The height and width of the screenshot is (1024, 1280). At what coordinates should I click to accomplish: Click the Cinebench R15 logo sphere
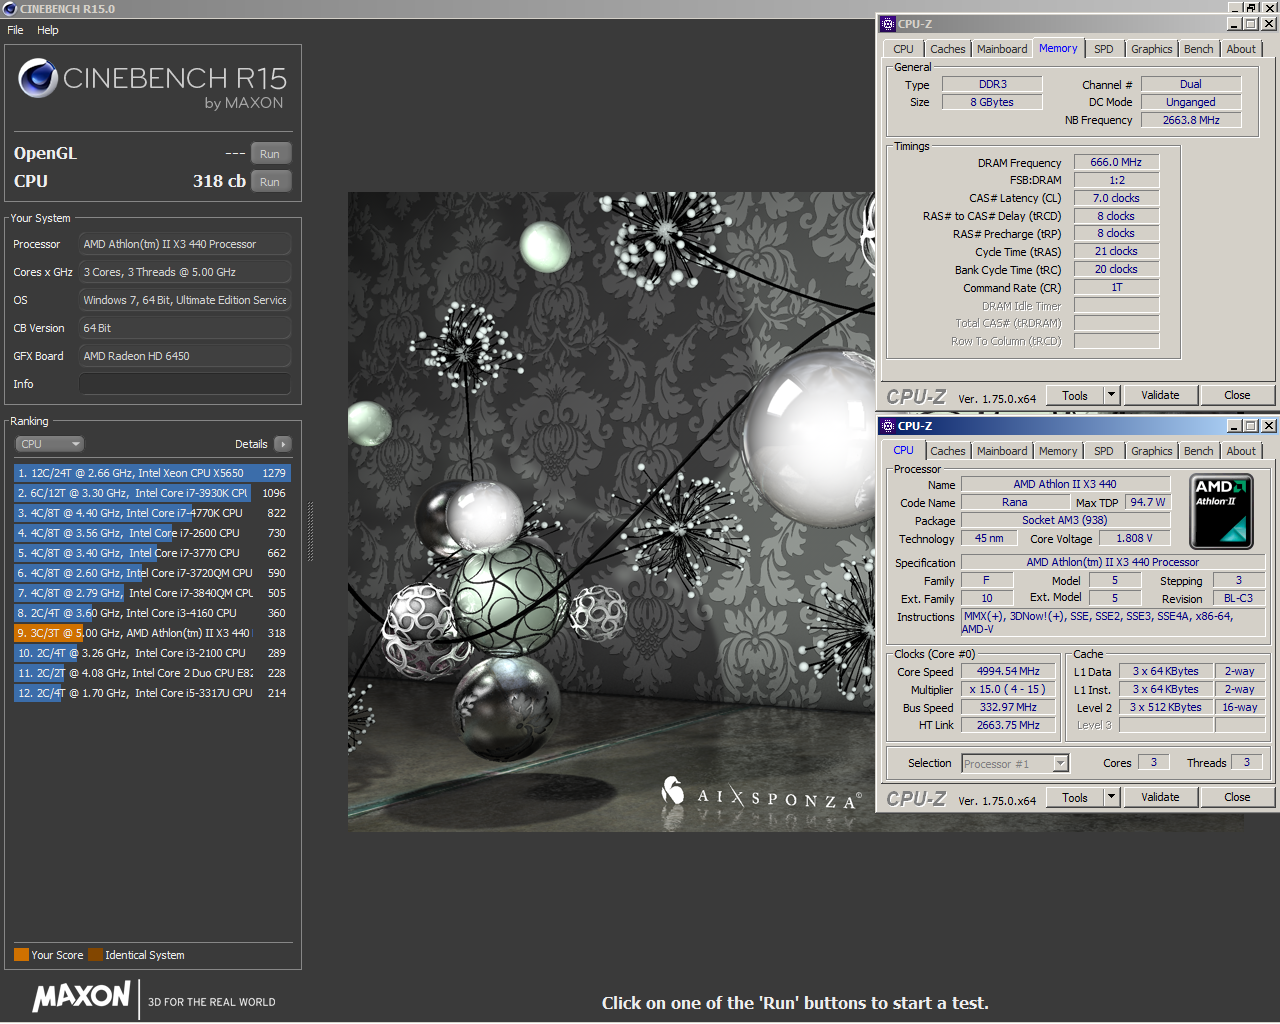[38, 78]
